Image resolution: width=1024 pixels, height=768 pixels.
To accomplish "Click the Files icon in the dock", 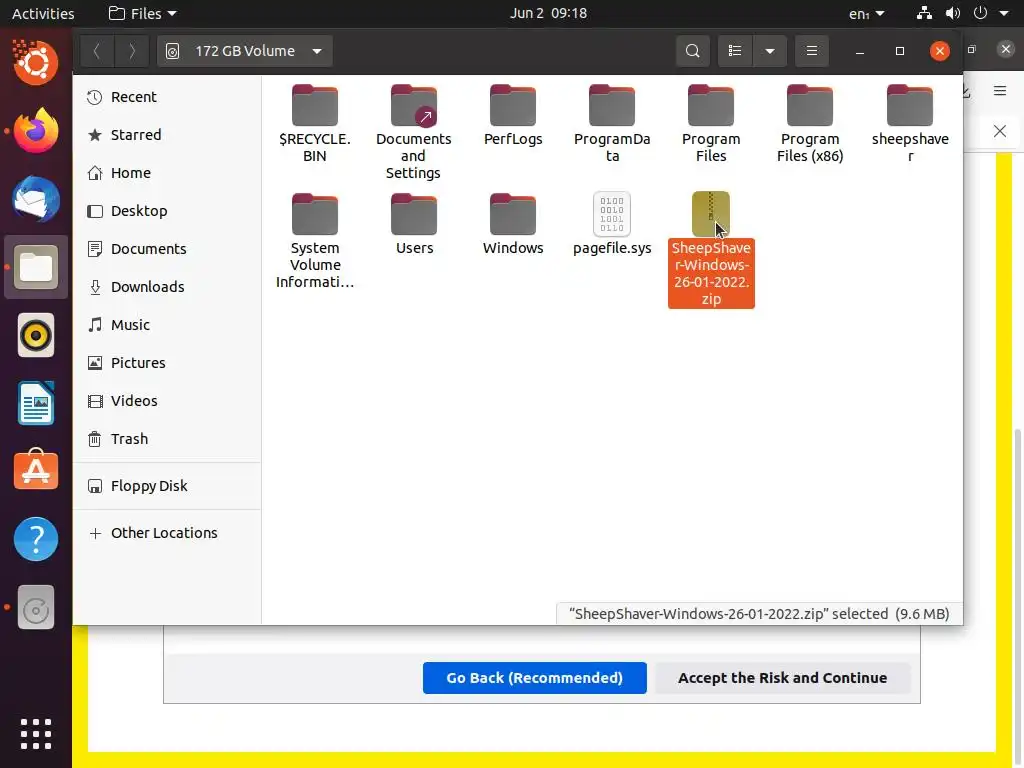I will (x=36, y=267).
